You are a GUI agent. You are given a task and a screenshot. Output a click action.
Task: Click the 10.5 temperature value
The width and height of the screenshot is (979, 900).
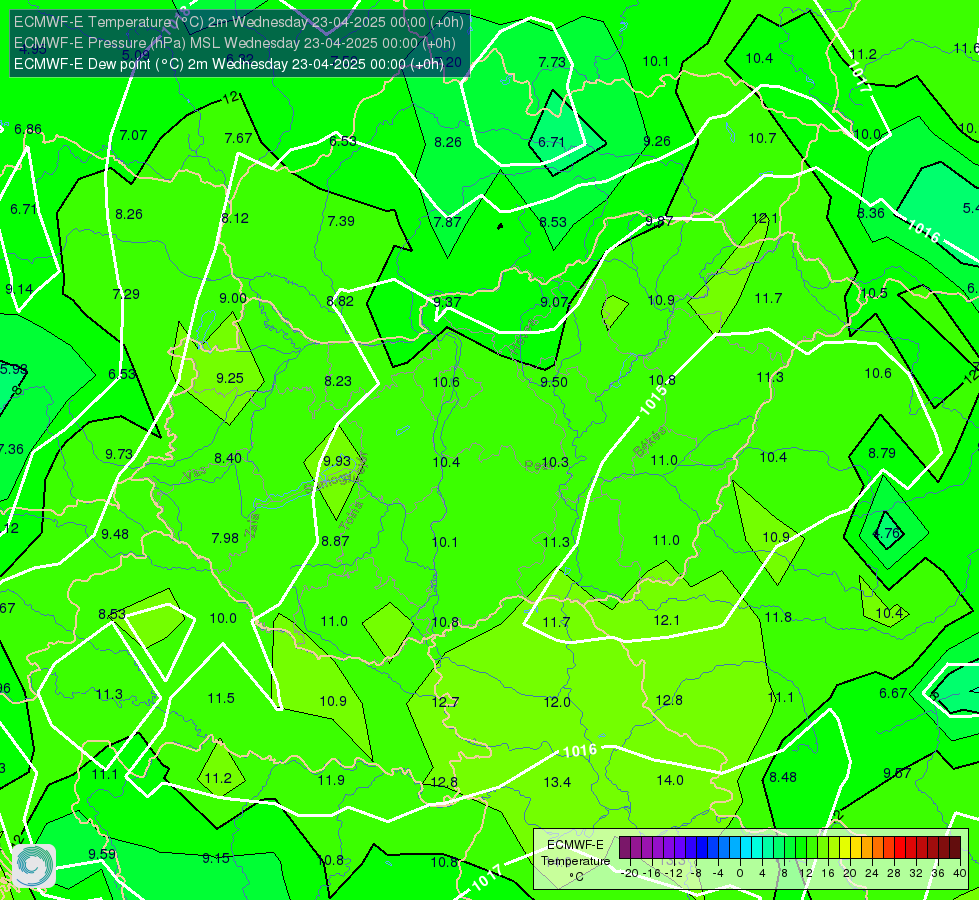[873, 293]
